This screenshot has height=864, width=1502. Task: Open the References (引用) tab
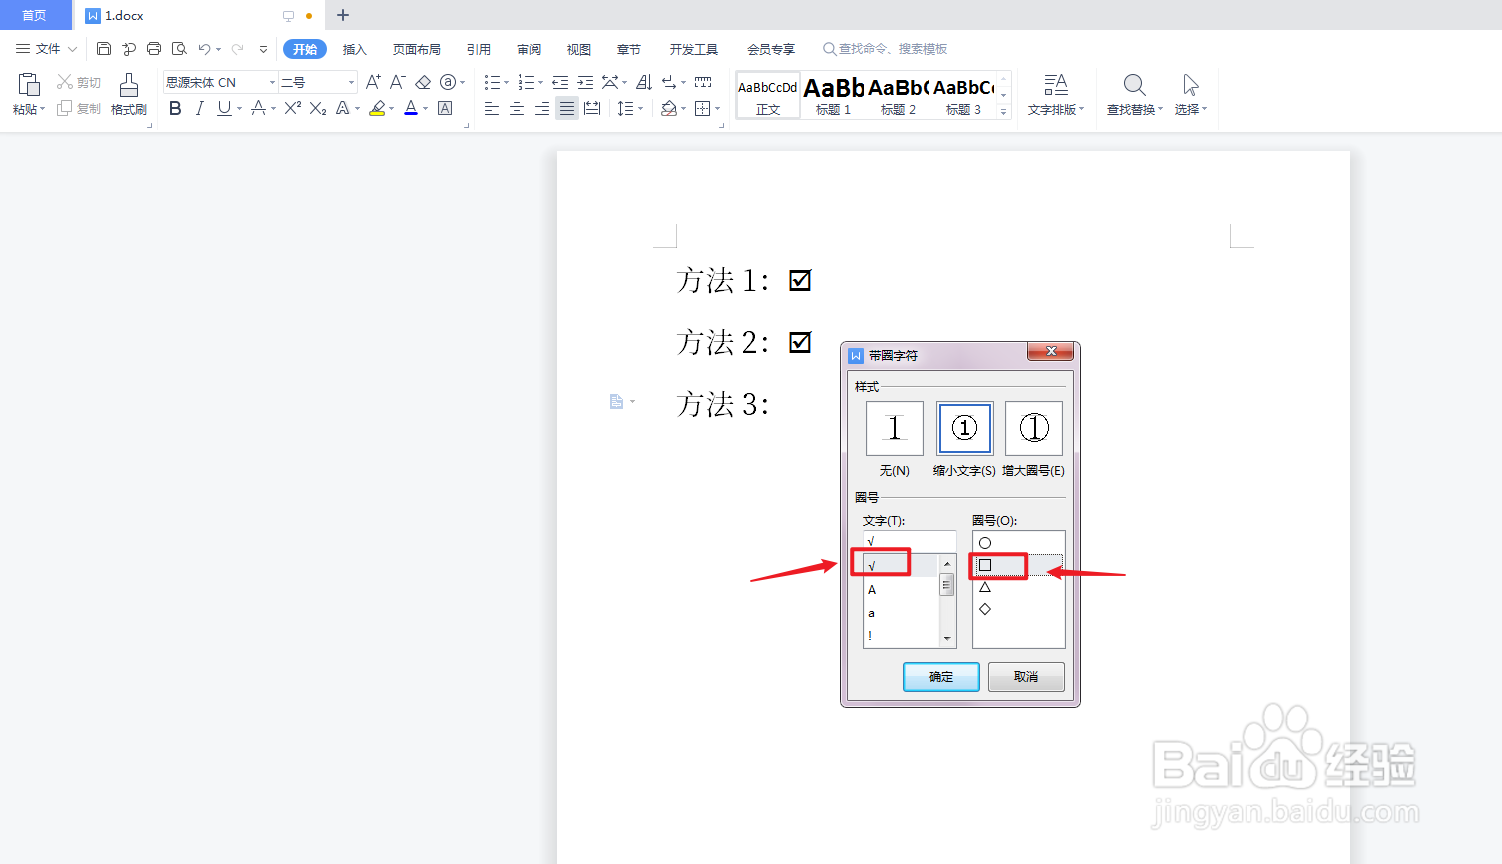coord(478,49)
